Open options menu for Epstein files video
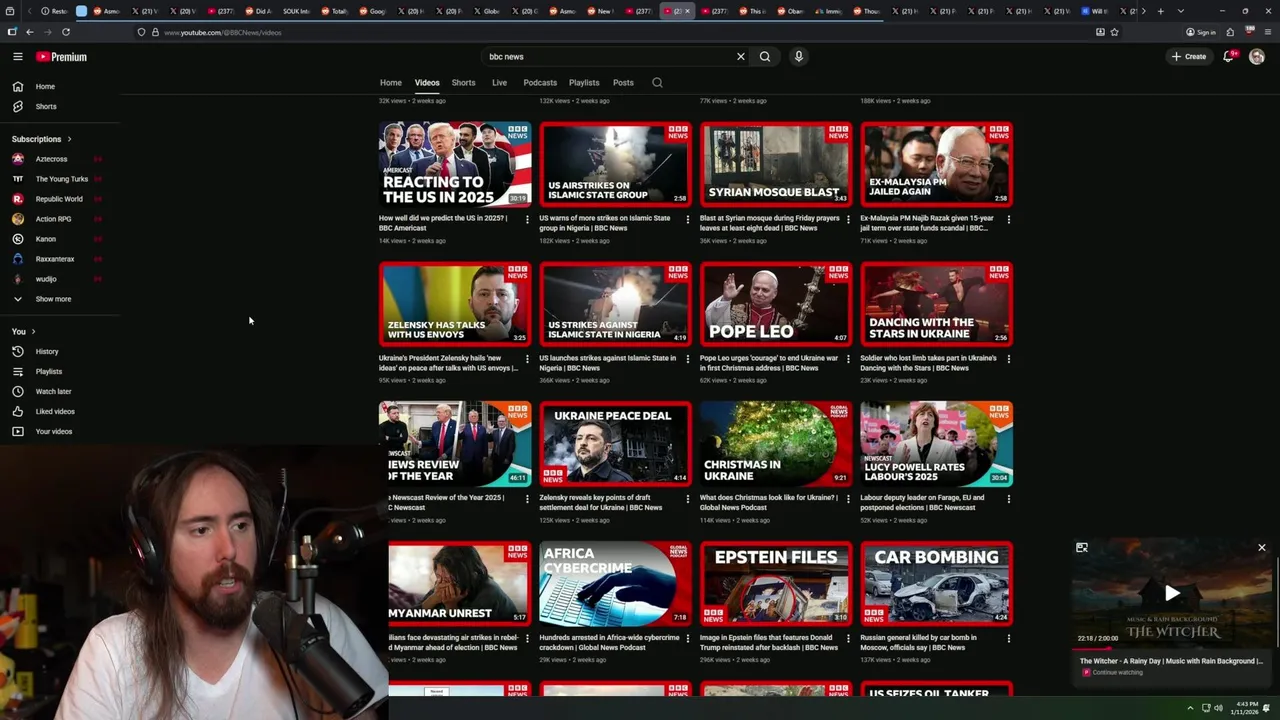The height and width of the screenshot is (720, 1280). [x=848, y=640]
